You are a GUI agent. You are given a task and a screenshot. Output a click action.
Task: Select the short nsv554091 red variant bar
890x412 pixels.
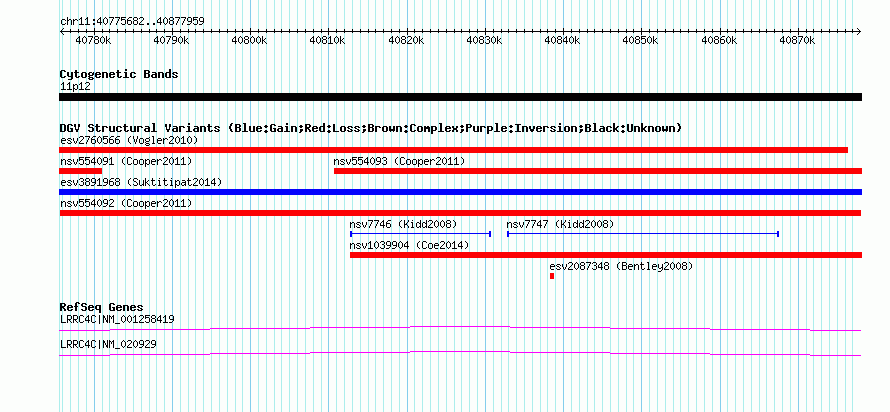coord(81,171)
